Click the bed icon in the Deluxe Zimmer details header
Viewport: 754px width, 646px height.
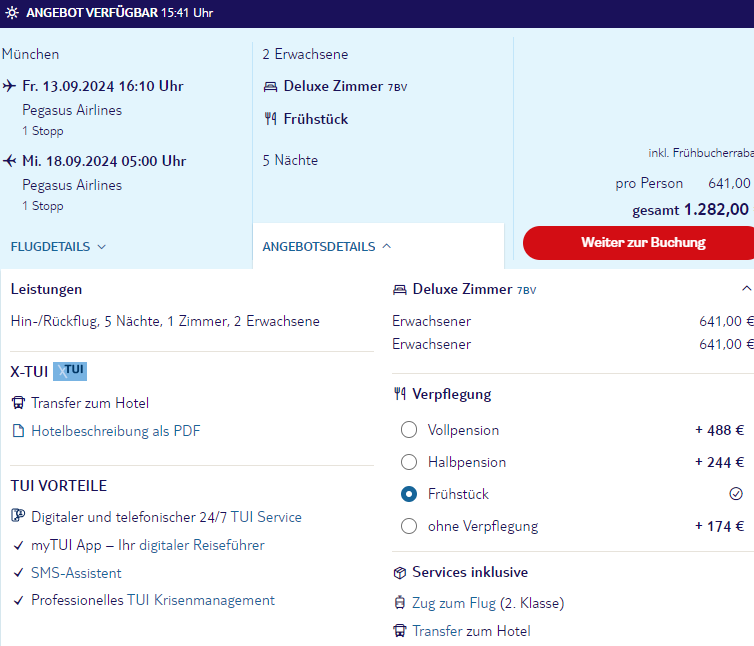click(x=400, y=290)
